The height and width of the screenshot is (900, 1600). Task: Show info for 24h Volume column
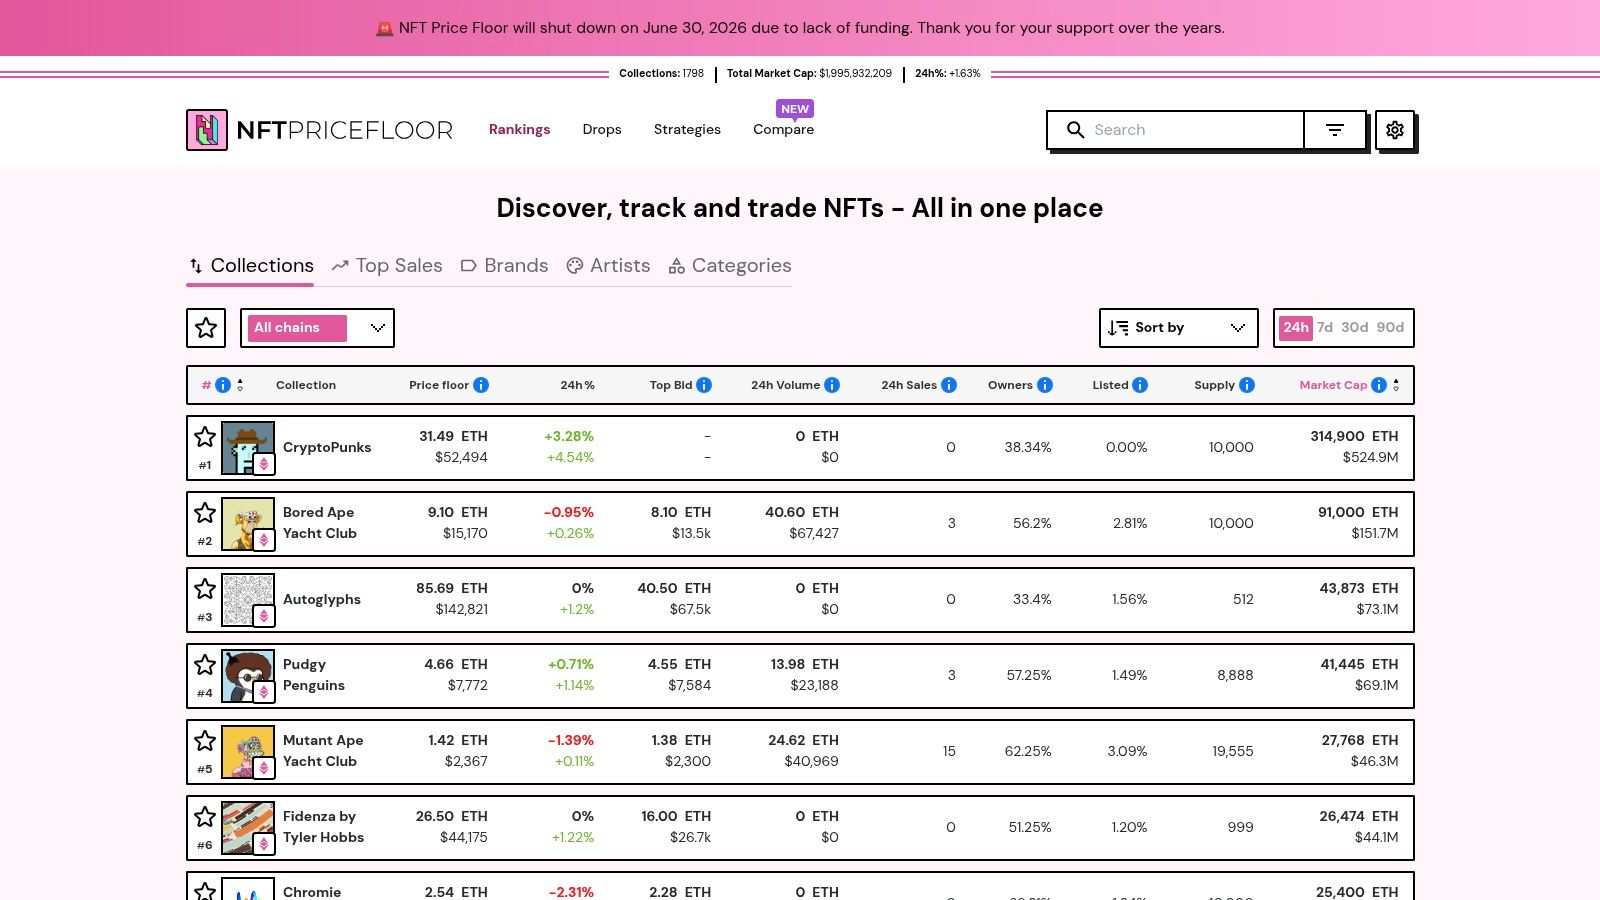832,385
